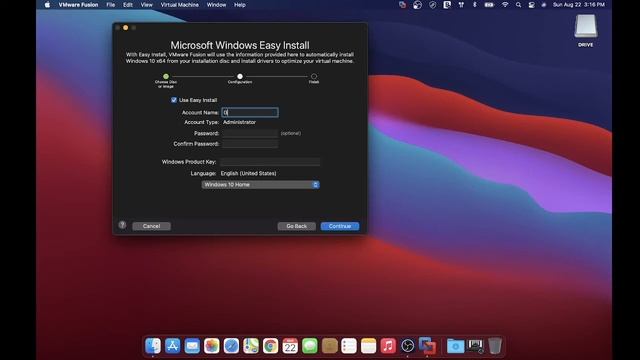640x360 pixels.
Task: Click the battery status icon
Action: 489,5
